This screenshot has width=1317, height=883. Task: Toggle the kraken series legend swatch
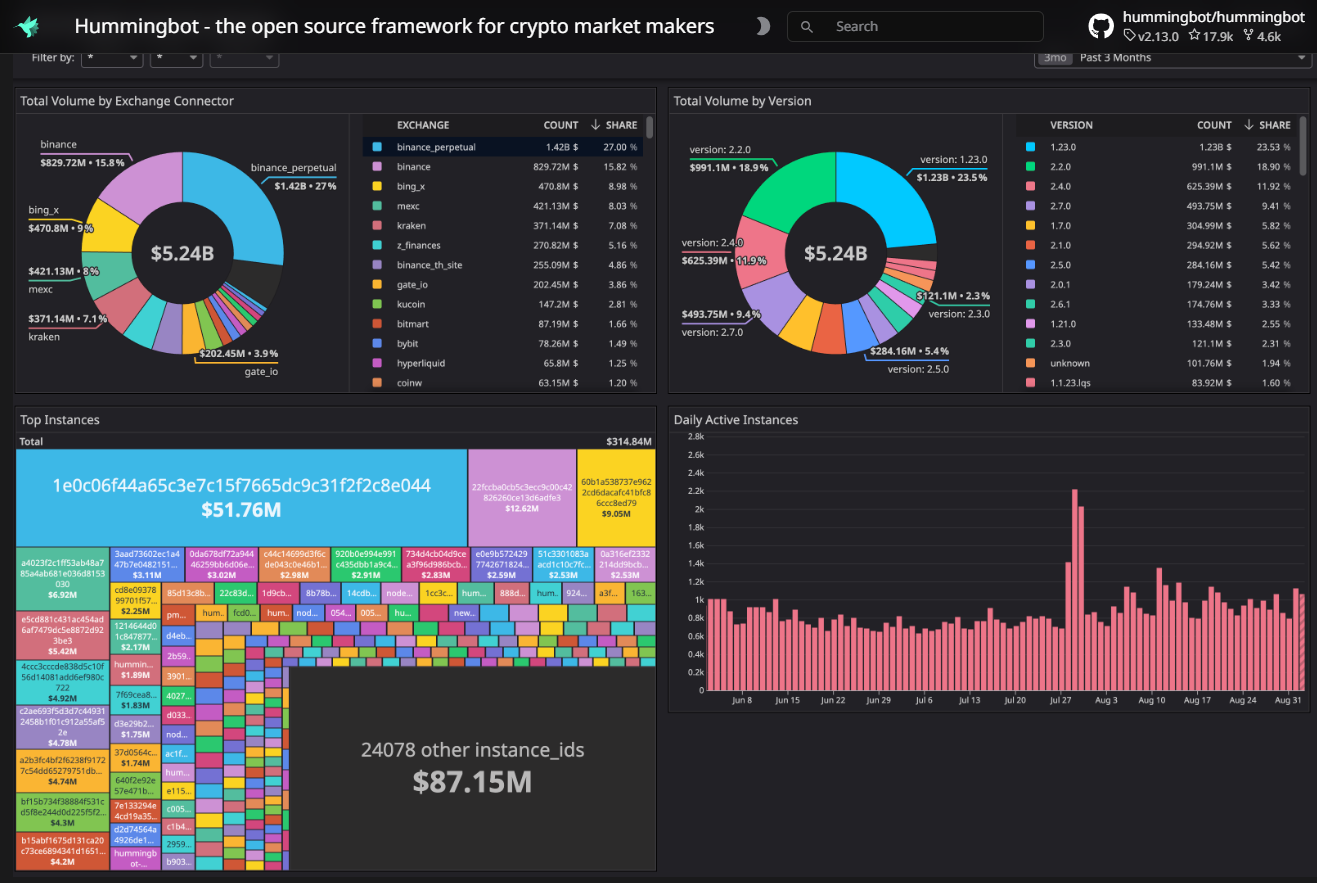pos(377,226)
